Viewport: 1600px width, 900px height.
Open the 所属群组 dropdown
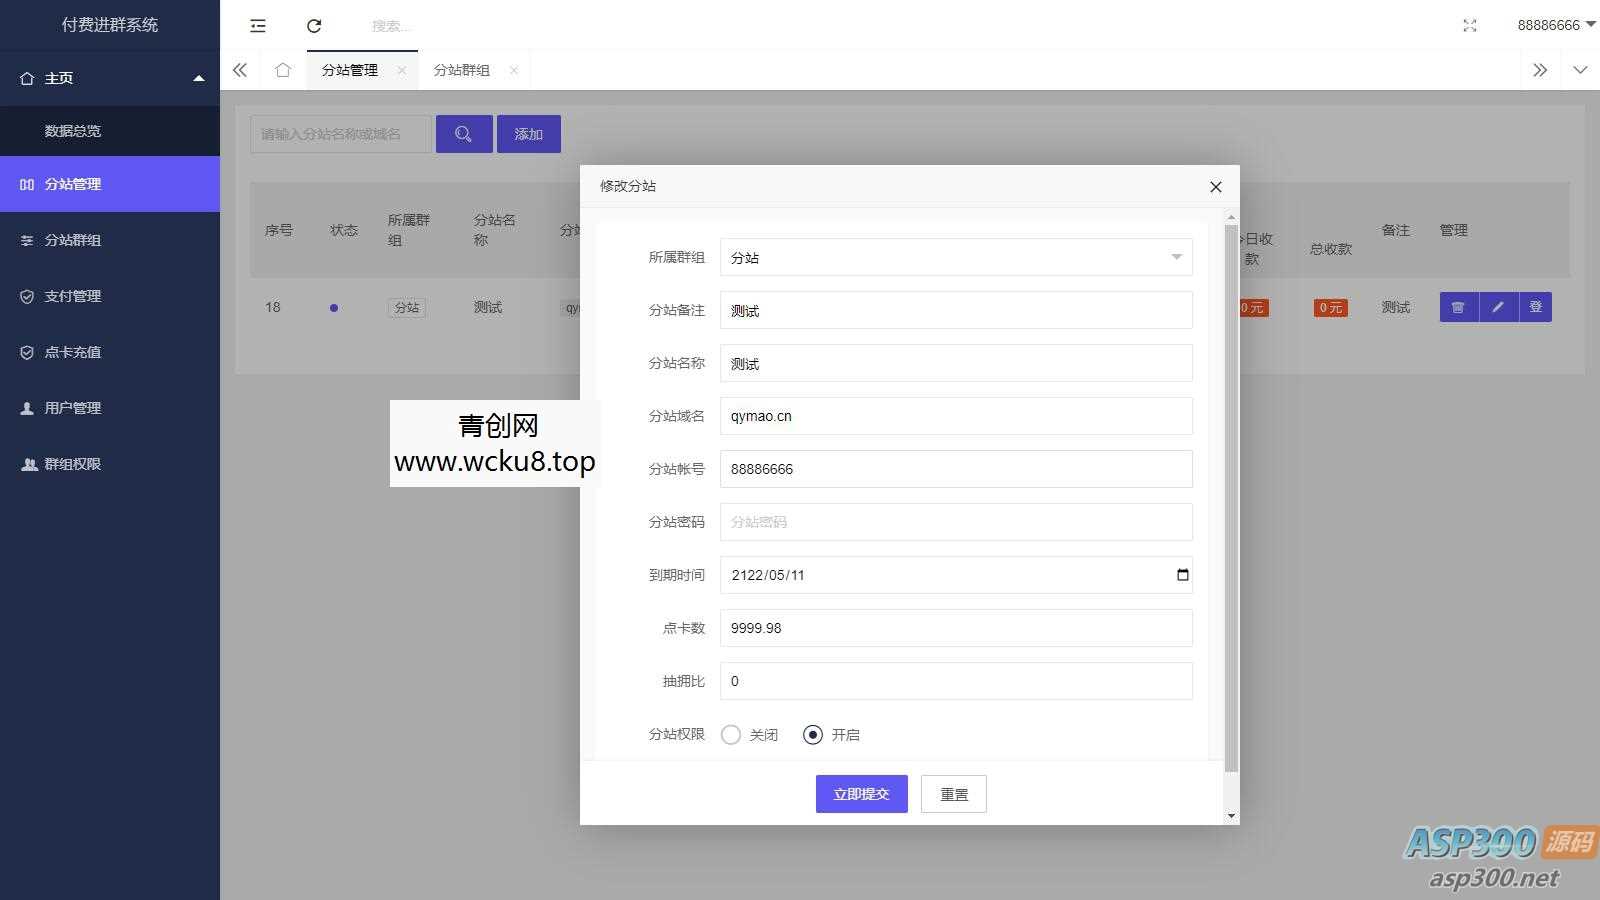coord(955,258)
